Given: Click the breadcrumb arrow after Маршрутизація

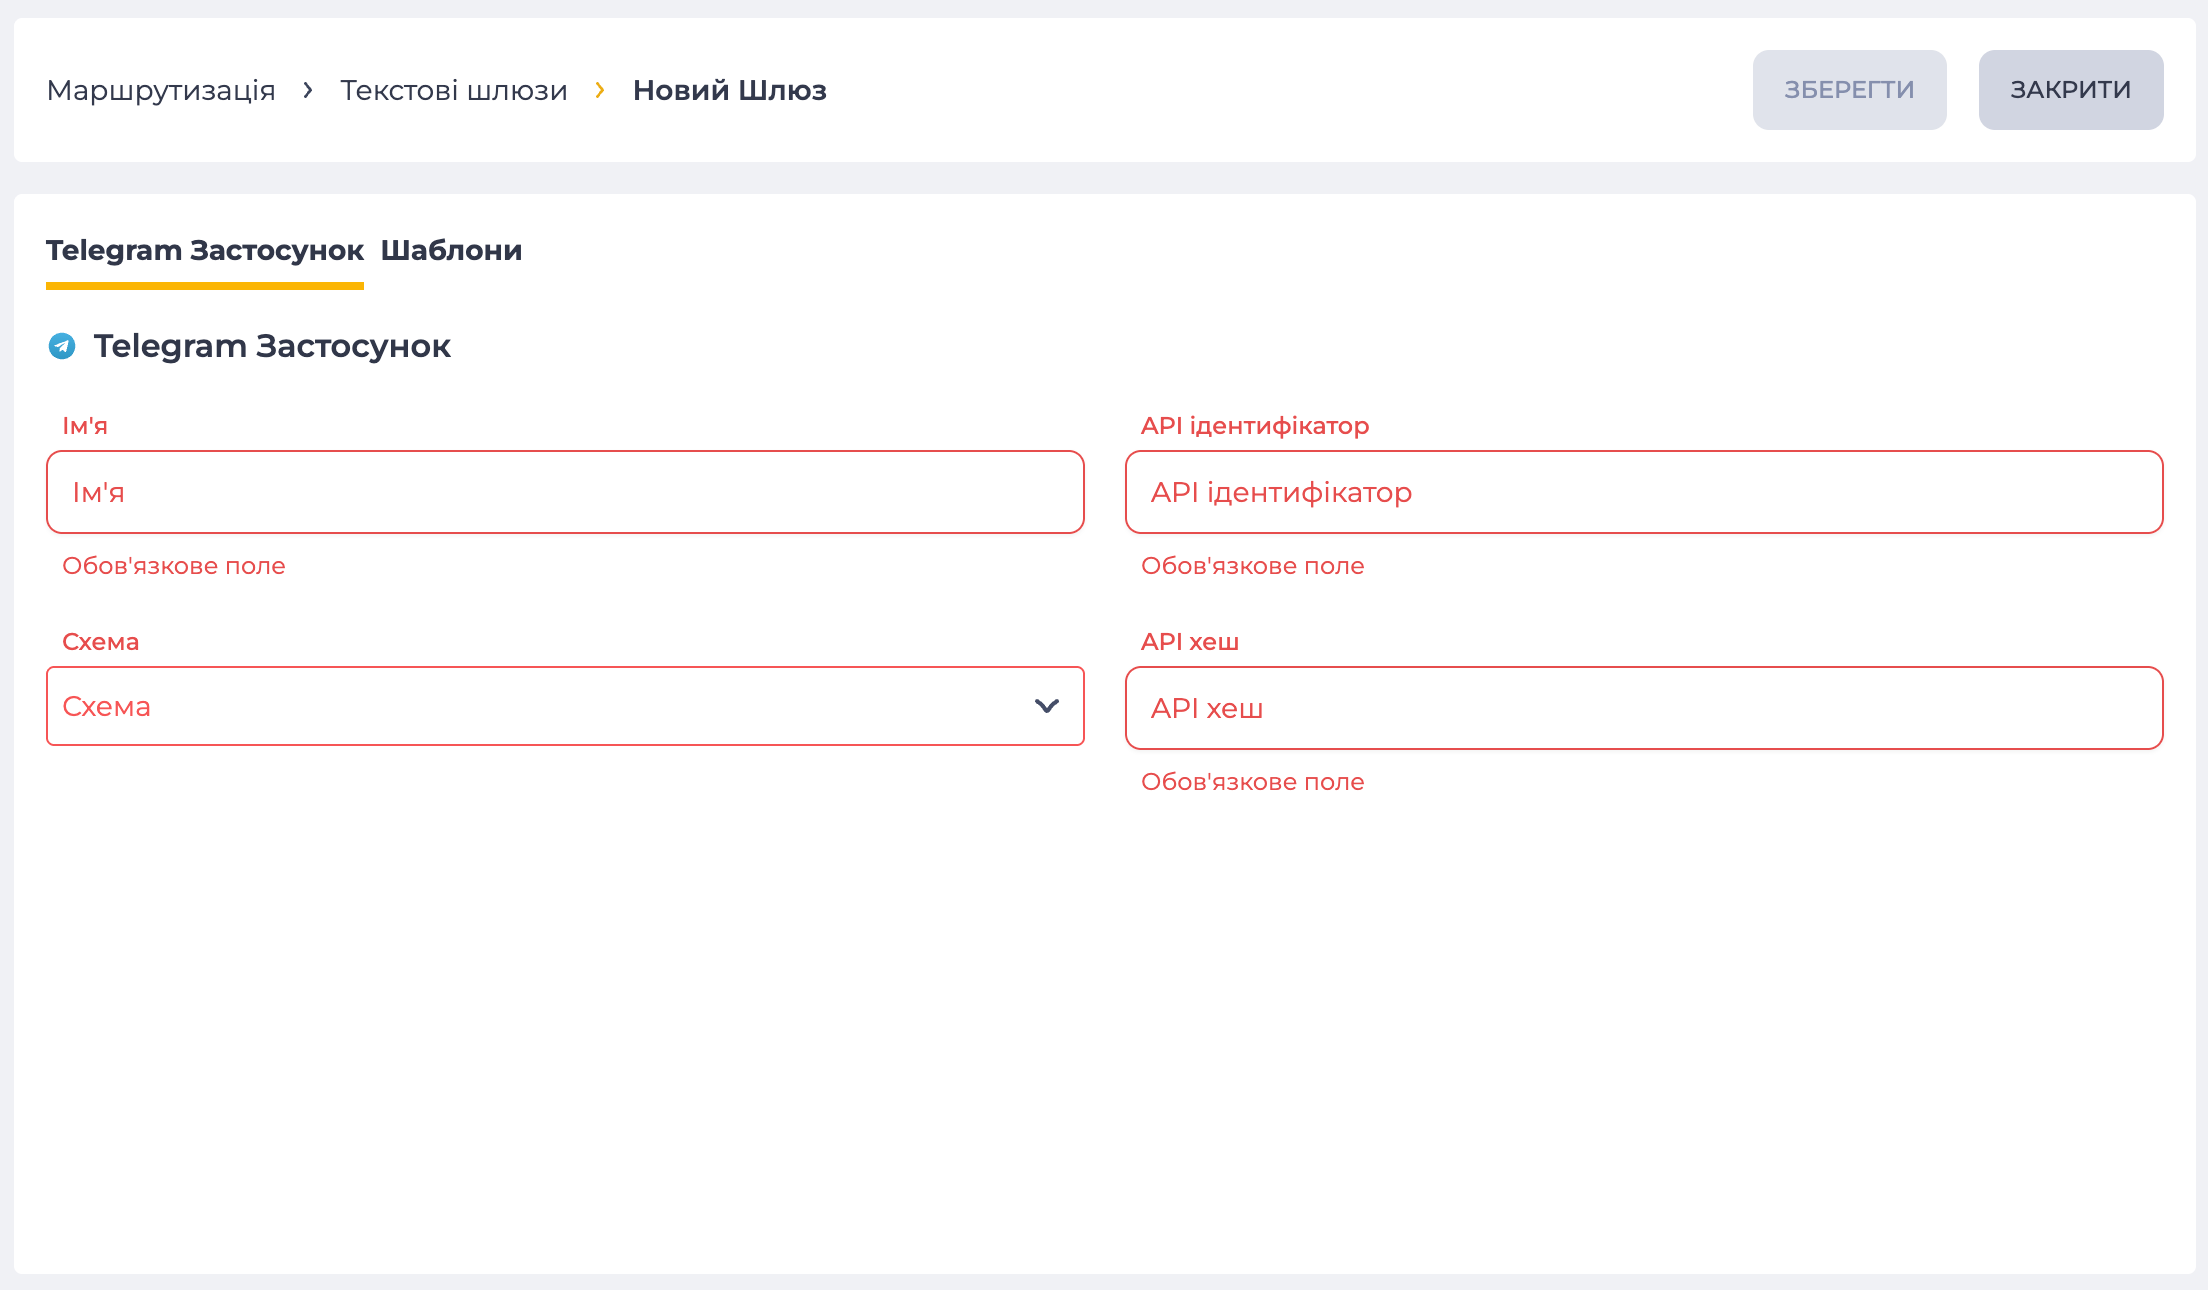Looking at the screenshot, I should pos(308,90).
